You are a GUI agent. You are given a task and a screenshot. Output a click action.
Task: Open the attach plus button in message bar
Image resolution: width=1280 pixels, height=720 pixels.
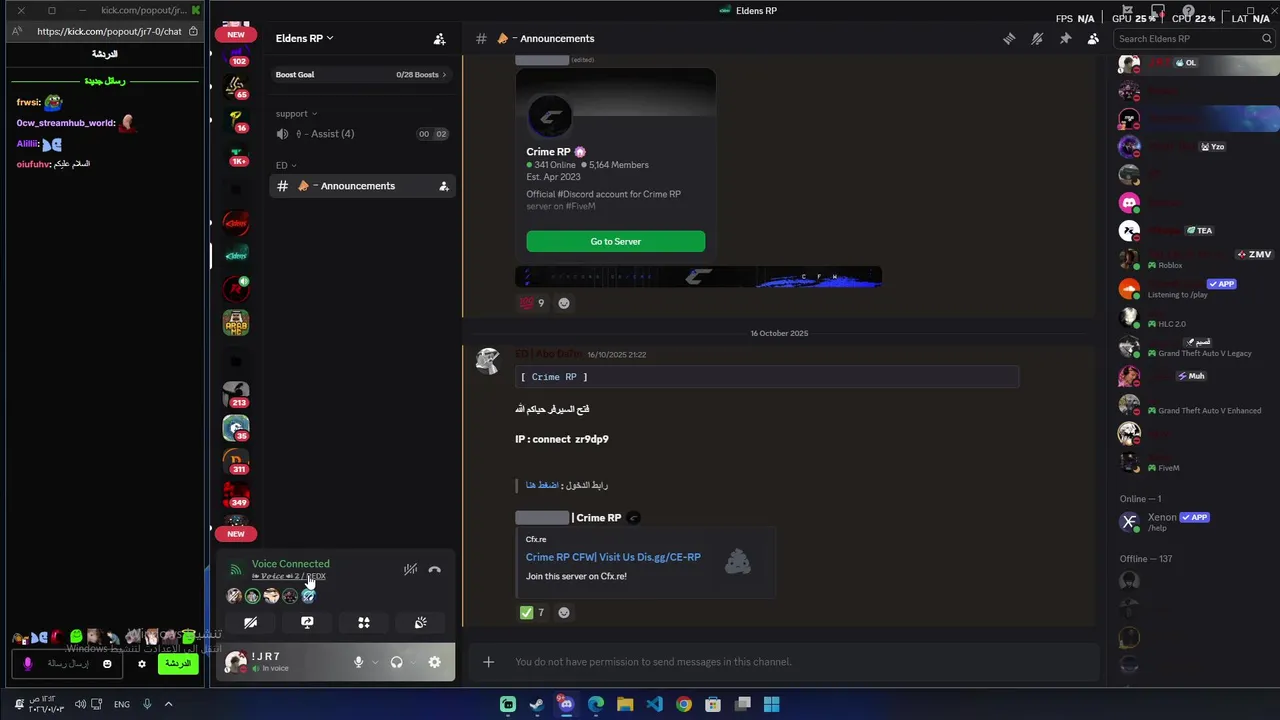point(488,662)
